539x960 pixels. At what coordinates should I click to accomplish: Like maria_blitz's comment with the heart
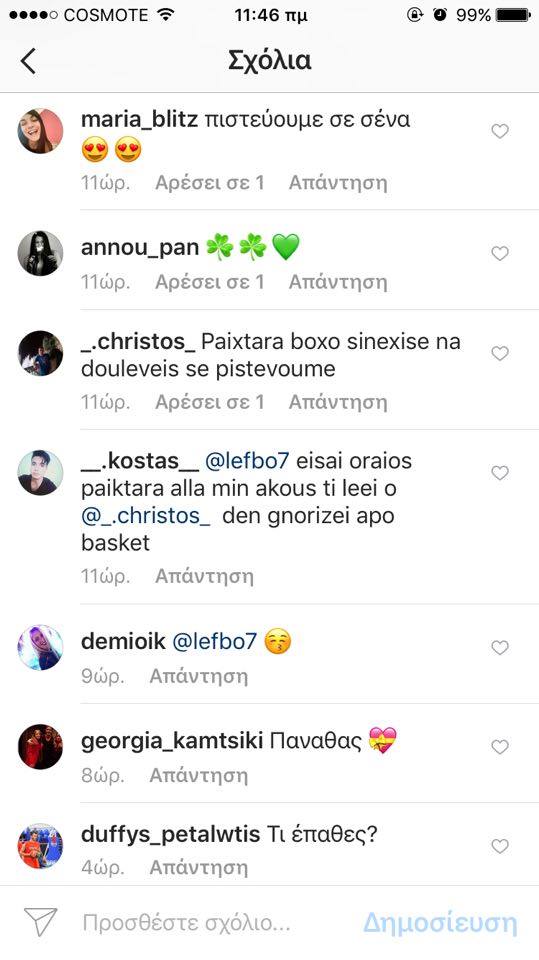pos(500,131)
